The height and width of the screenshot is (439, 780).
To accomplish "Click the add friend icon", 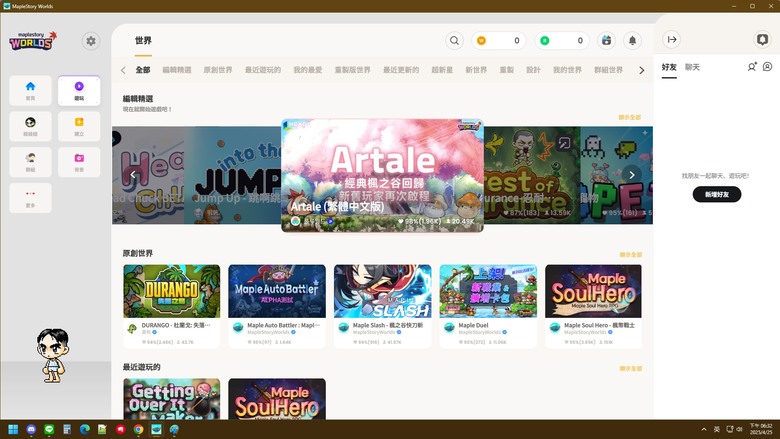I will [752, 67].
